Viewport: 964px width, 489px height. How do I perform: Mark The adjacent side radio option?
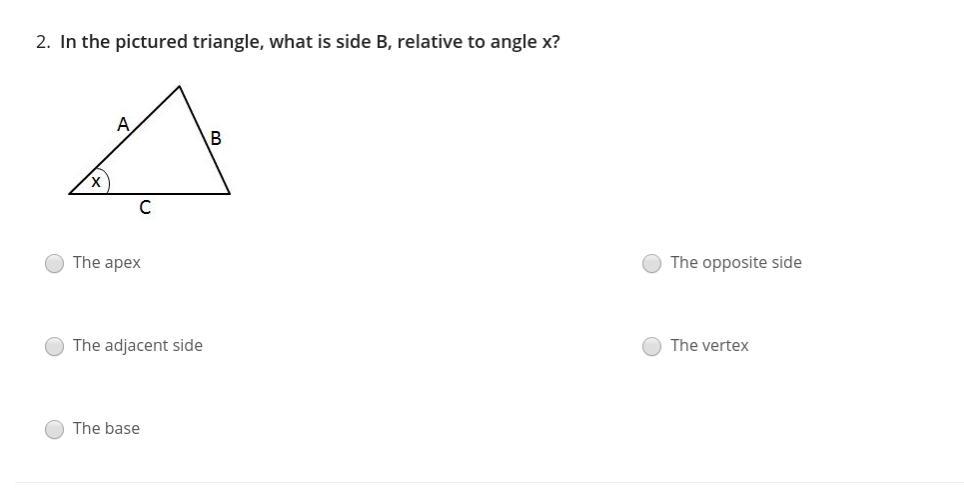(x=54, y=346)
